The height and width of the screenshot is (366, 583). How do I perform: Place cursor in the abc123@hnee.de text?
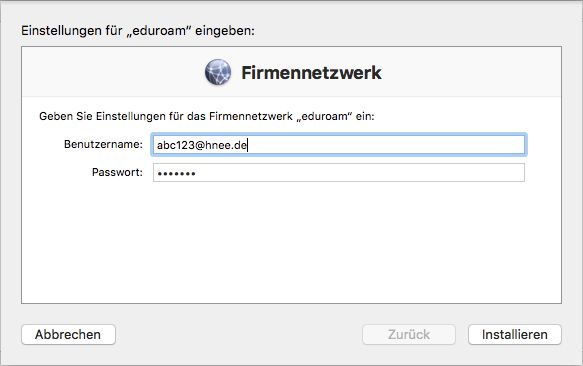(x=202, y=145)
